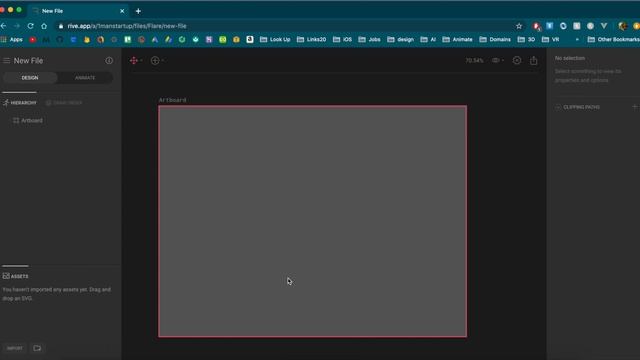Show hidden bookmarks overflow chevron
Image resolution: width=640 pixels, height=360 pixels.
click(x=577, y=39)
